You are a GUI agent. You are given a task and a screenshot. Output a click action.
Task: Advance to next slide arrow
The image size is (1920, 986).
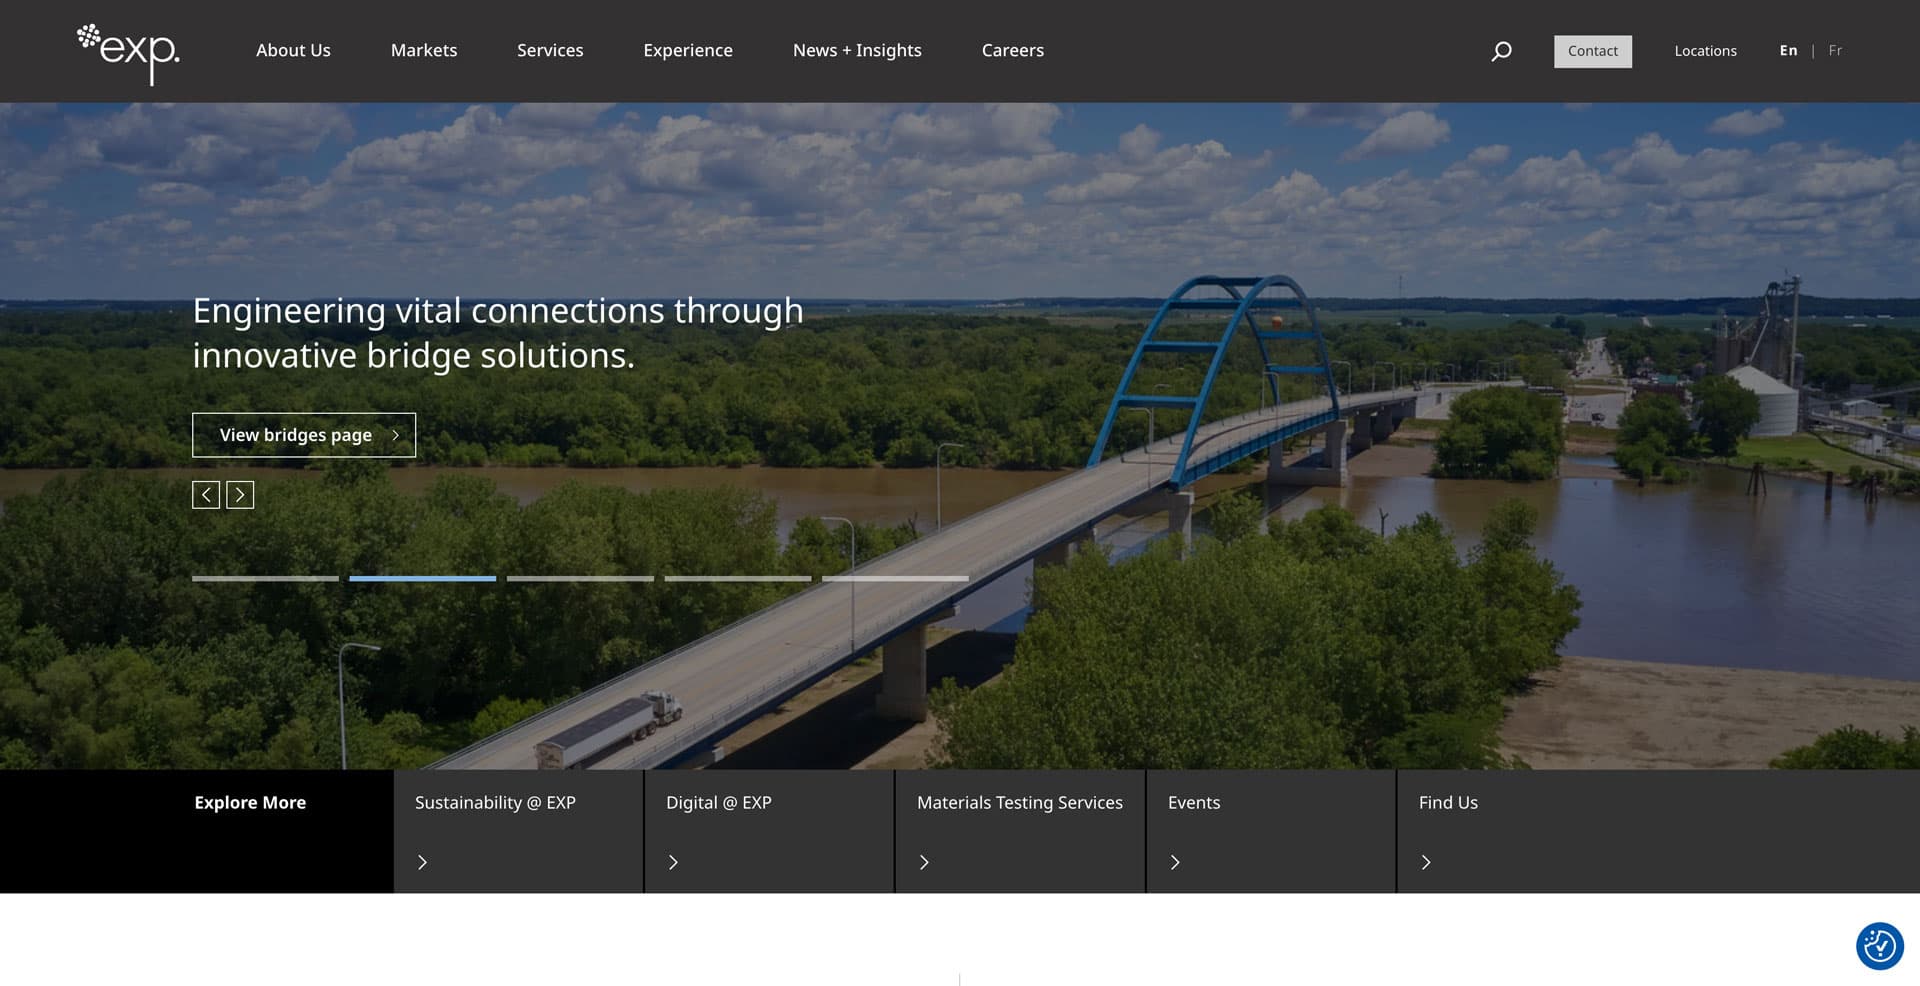[240, 495]
